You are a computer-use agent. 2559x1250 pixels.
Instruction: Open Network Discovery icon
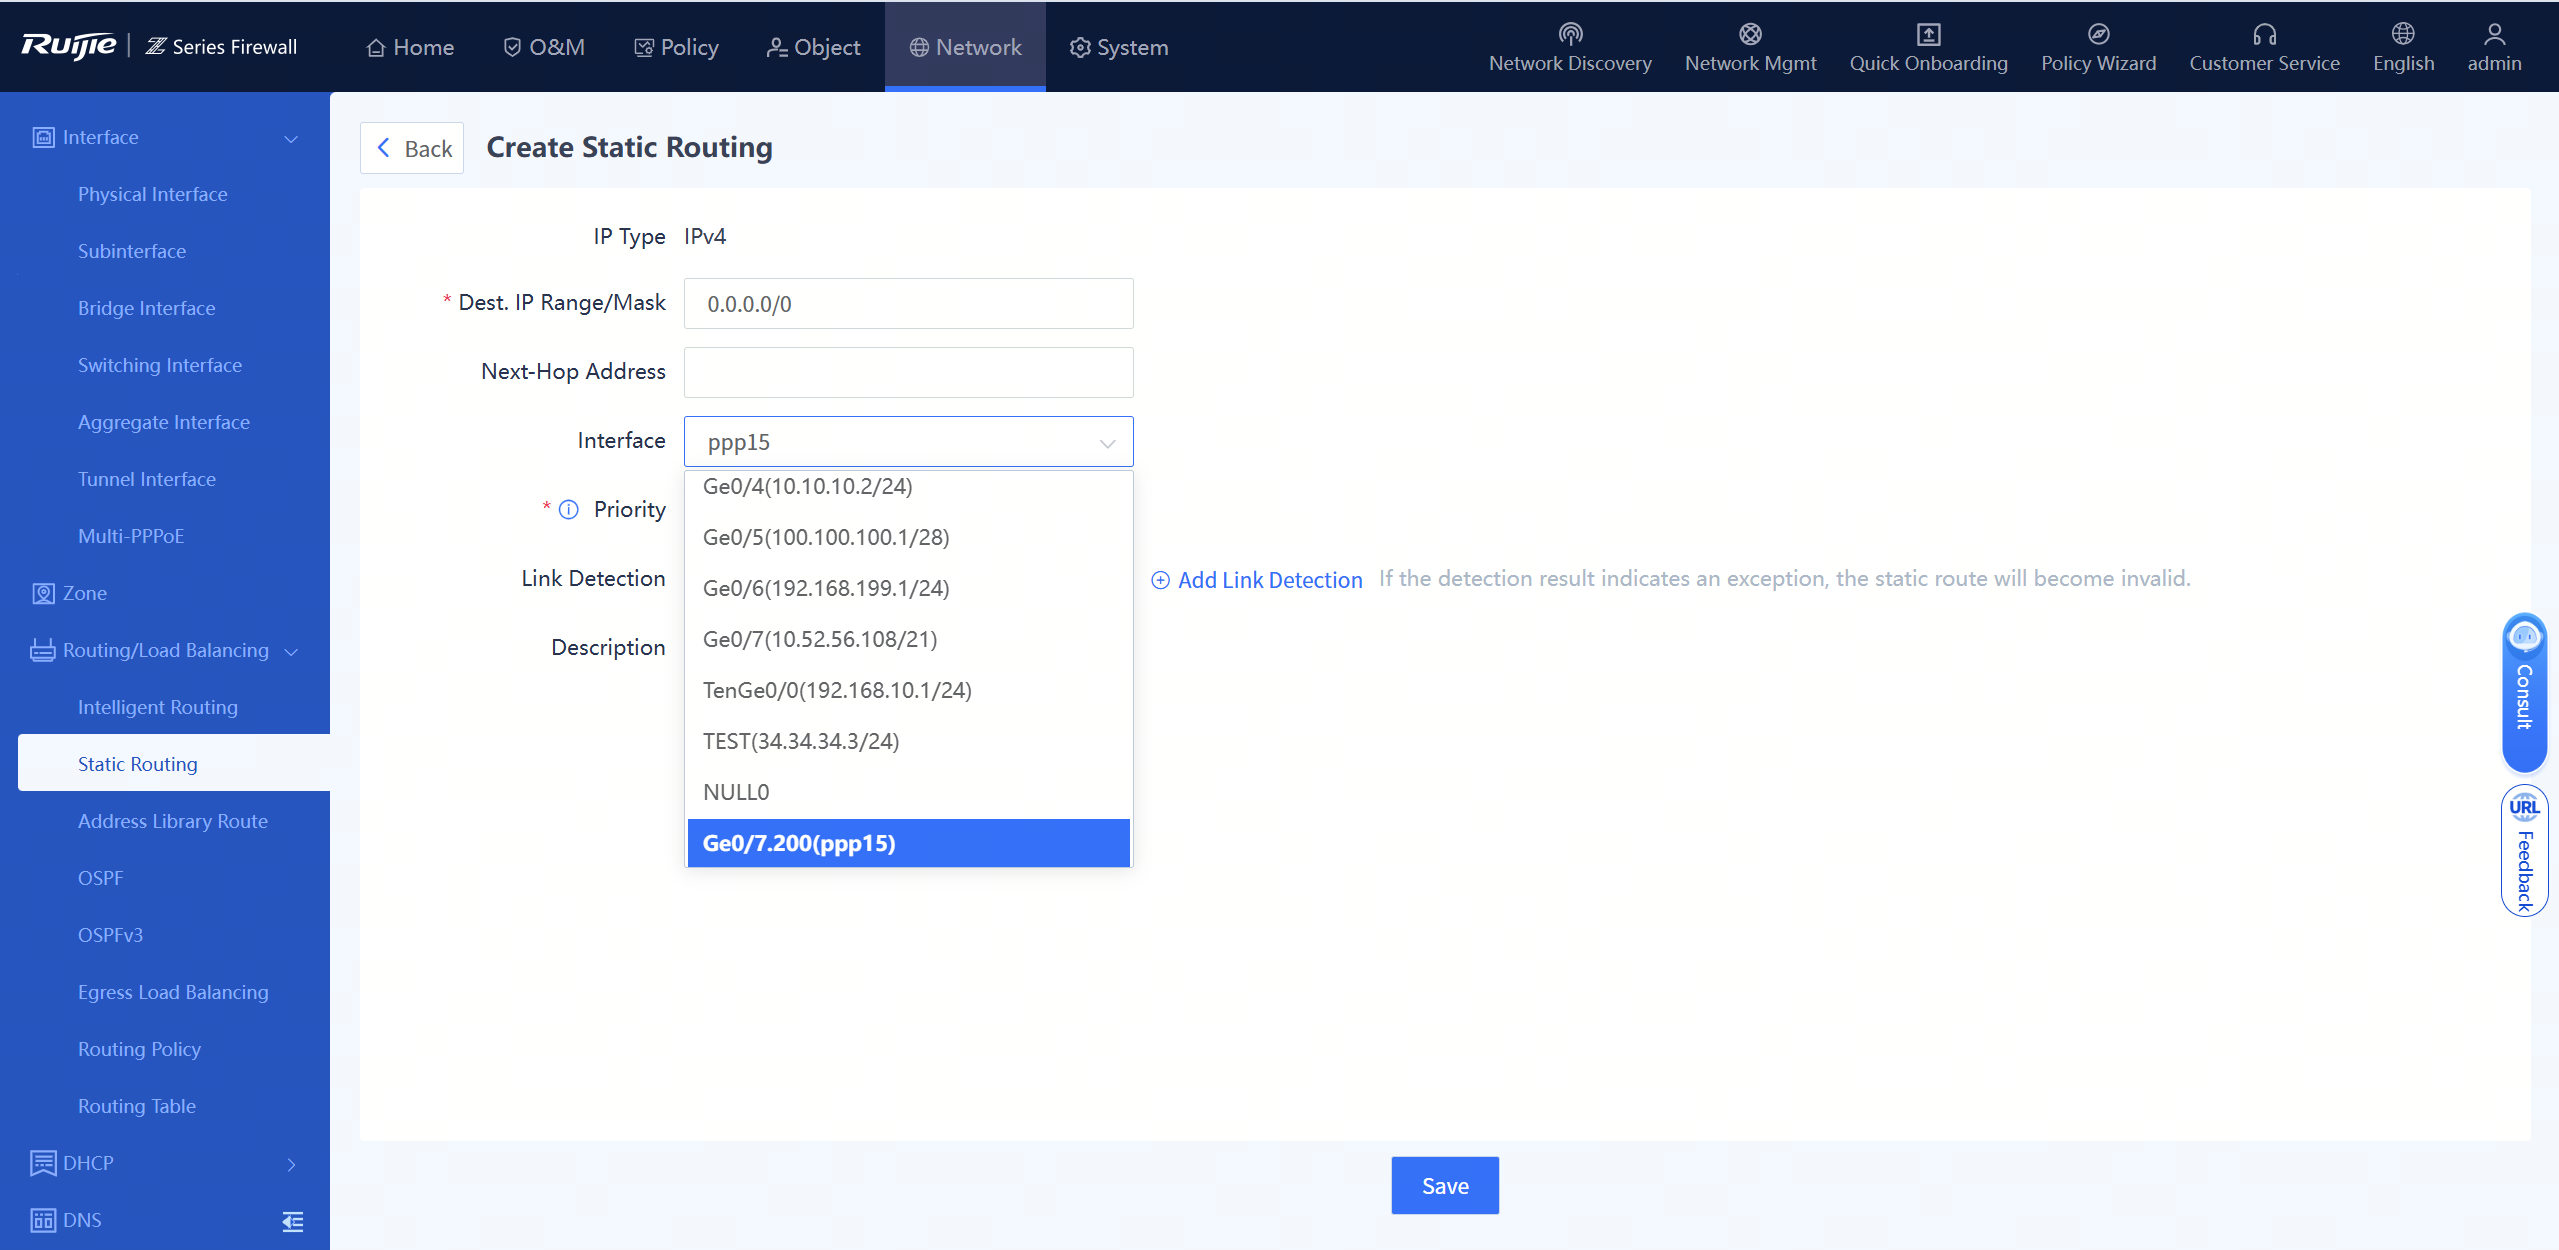(x=1570, y=35)
